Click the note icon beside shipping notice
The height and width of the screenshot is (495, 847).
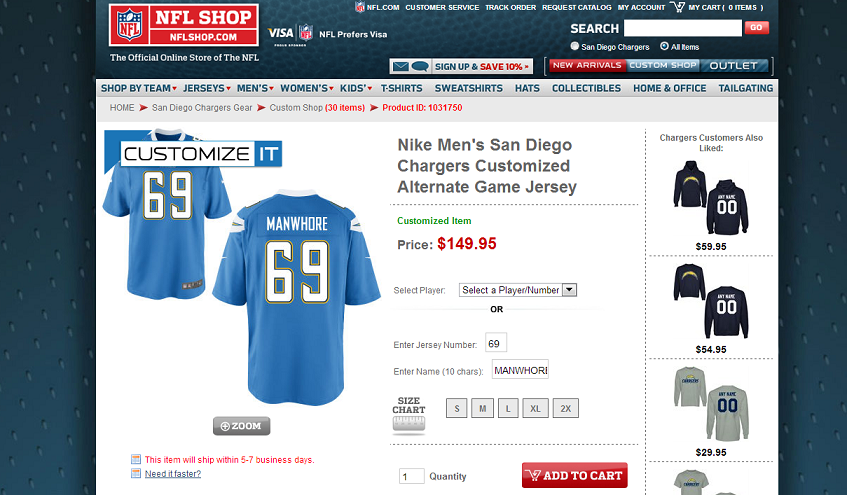pyautogui.click(x=136, y=459)
